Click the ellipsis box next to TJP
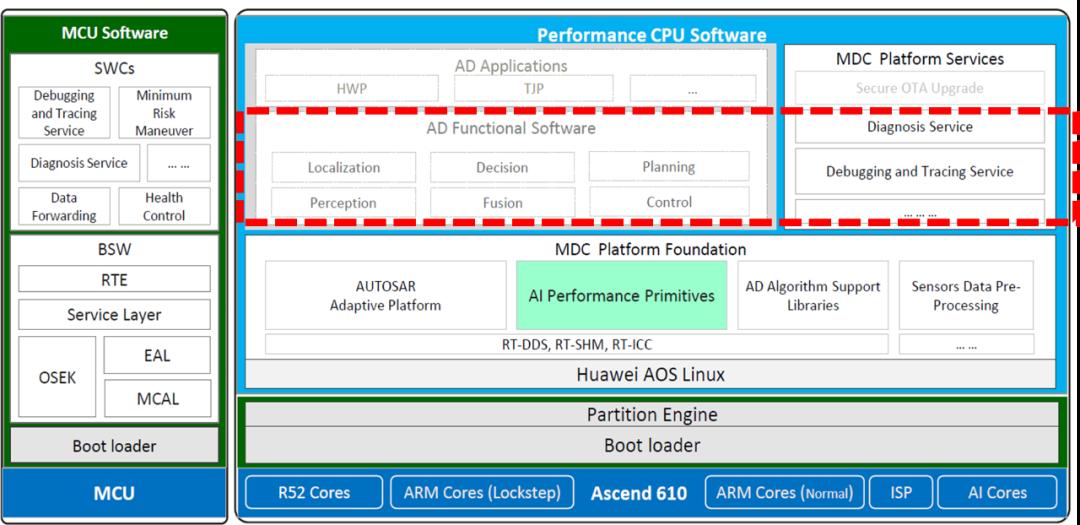The image size is (1080, 525). pyautogui.click(x=692, y=89)
